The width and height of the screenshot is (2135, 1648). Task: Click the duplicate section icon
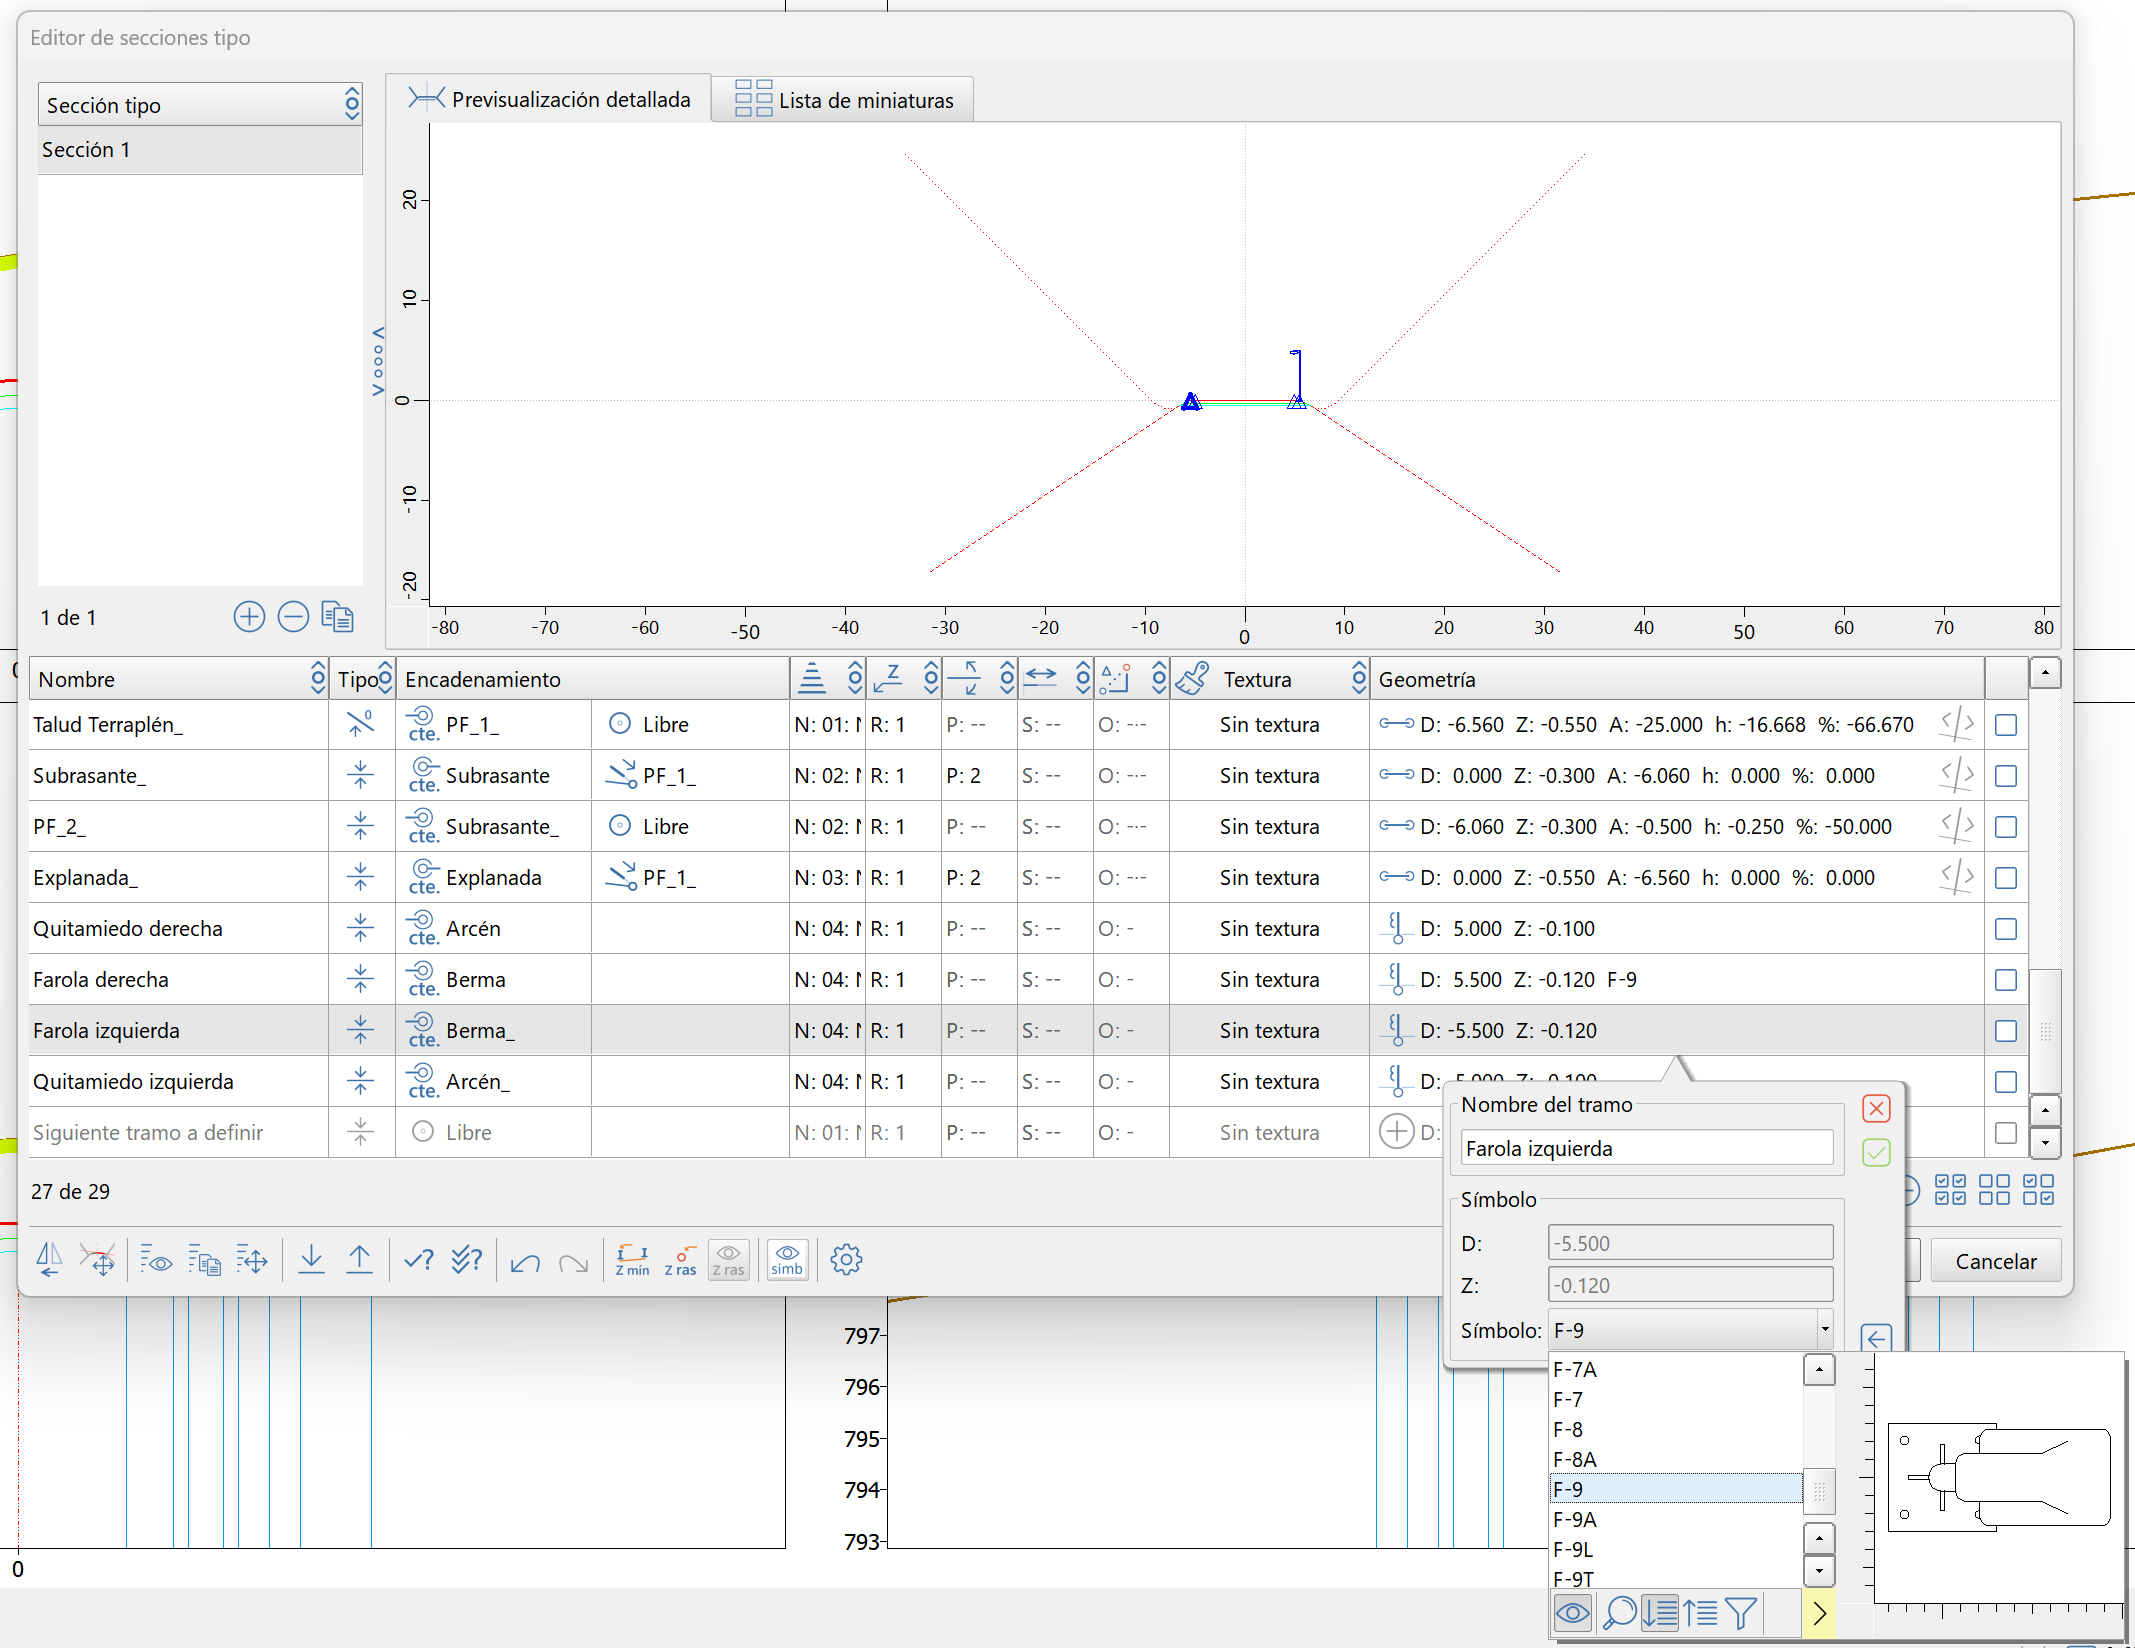(338, 617)
